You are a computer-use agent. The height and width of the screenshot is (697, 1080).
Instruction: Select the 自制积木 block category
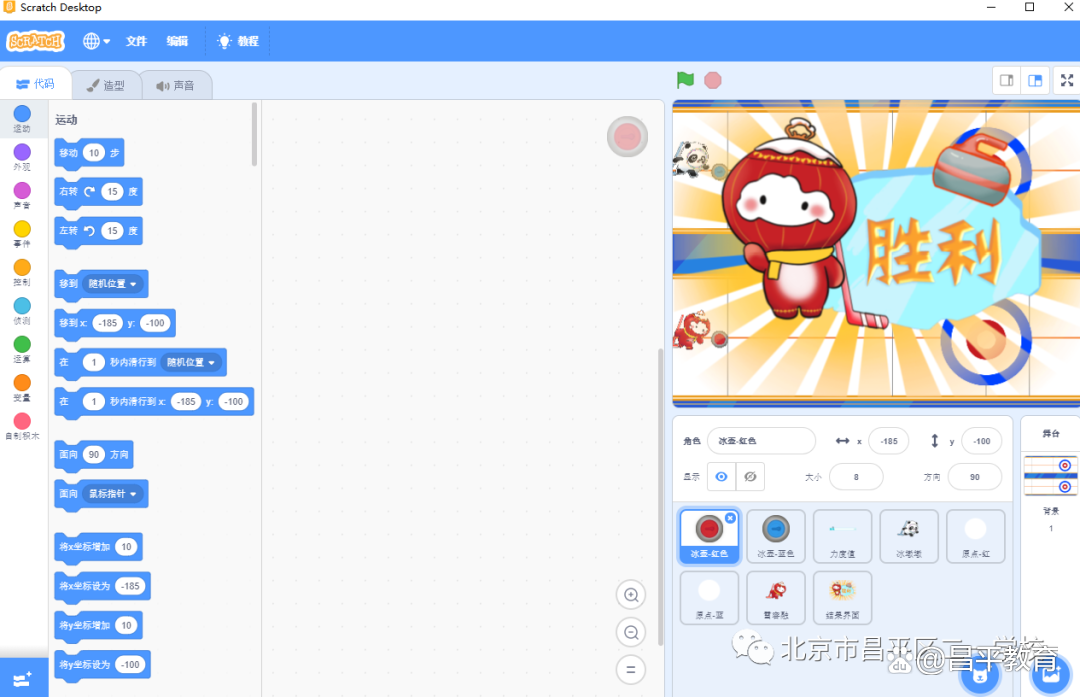22,427
